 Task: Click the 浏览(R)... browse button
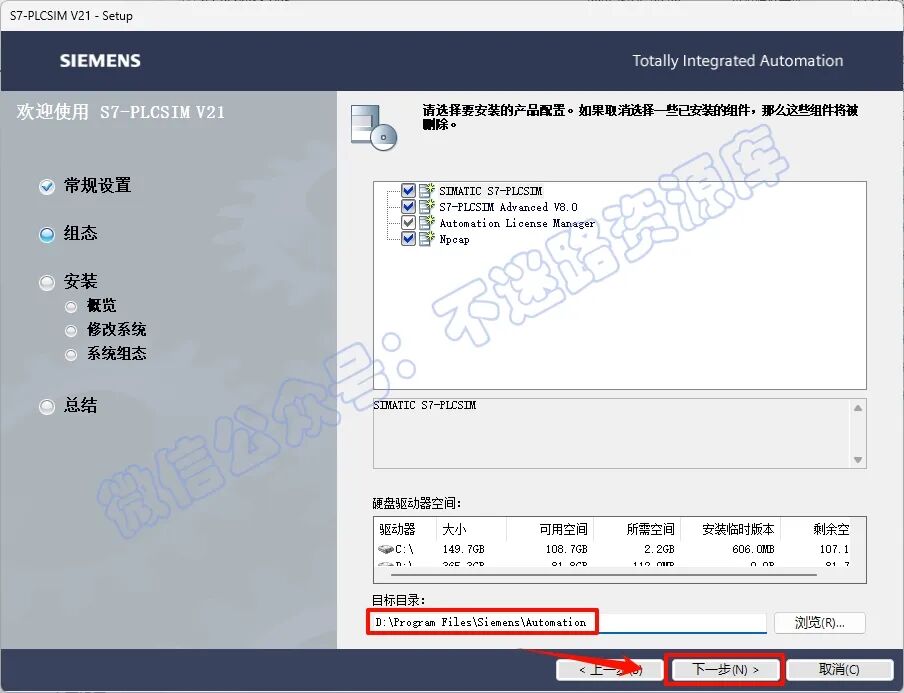coord(819,623)
